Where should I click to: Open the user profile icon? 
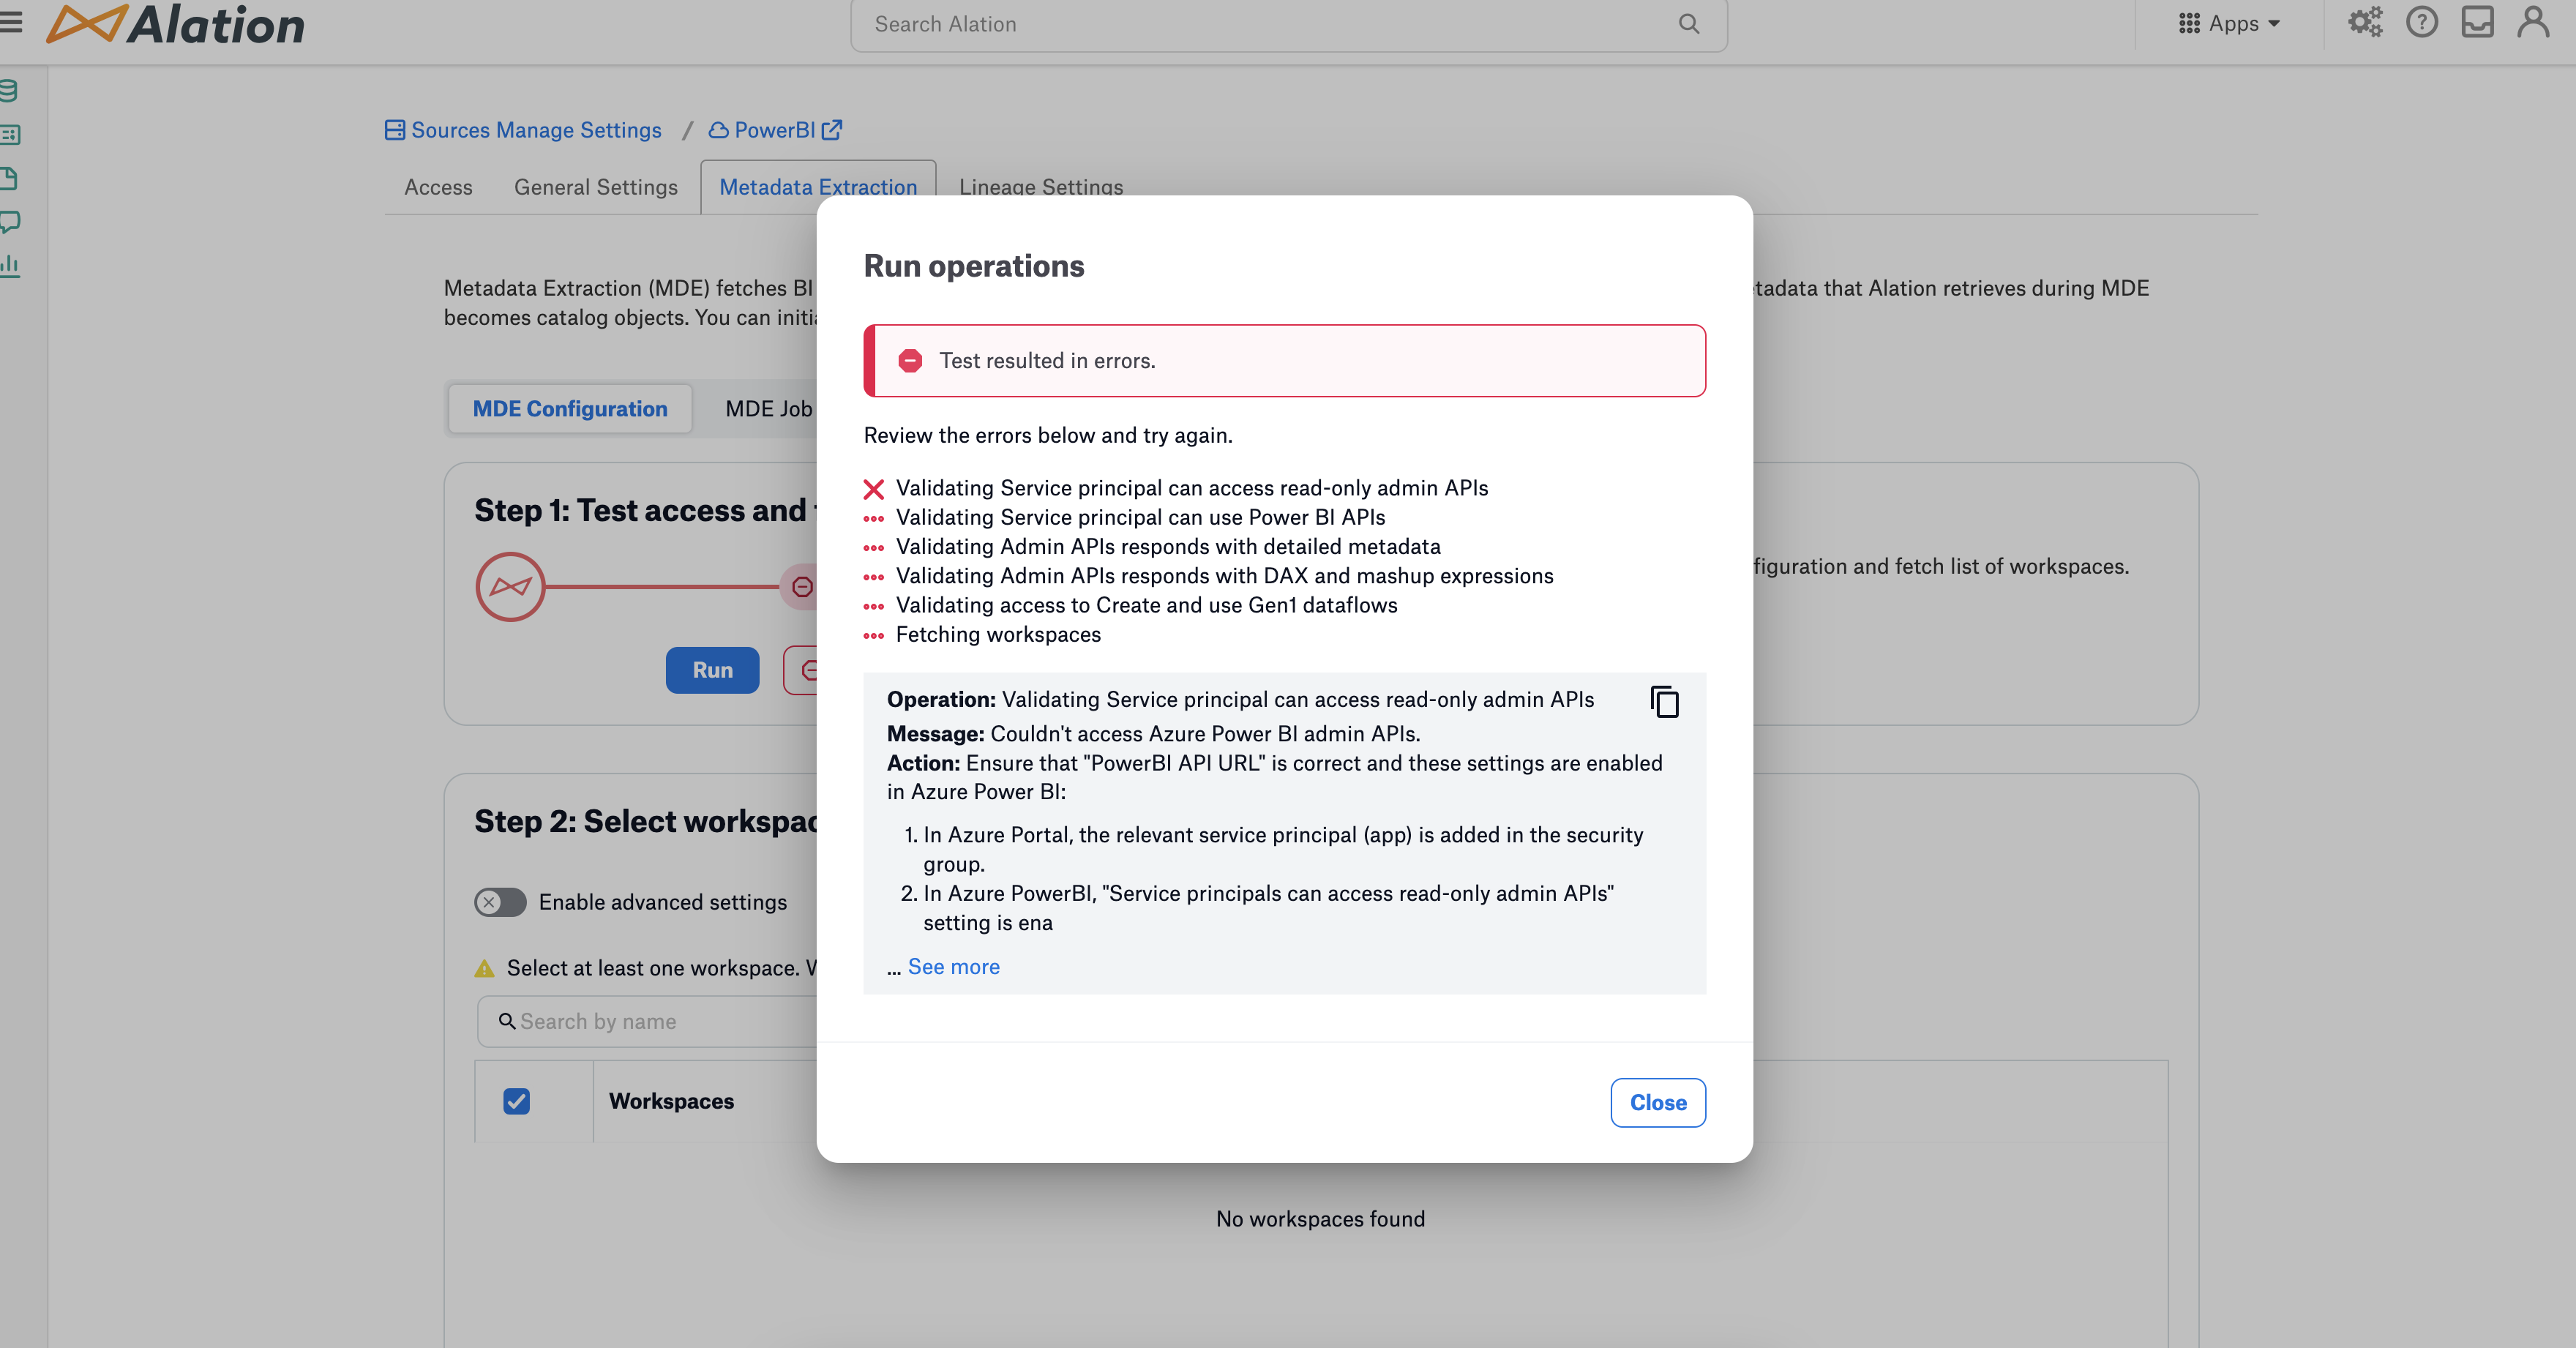tap(2533, 22)
